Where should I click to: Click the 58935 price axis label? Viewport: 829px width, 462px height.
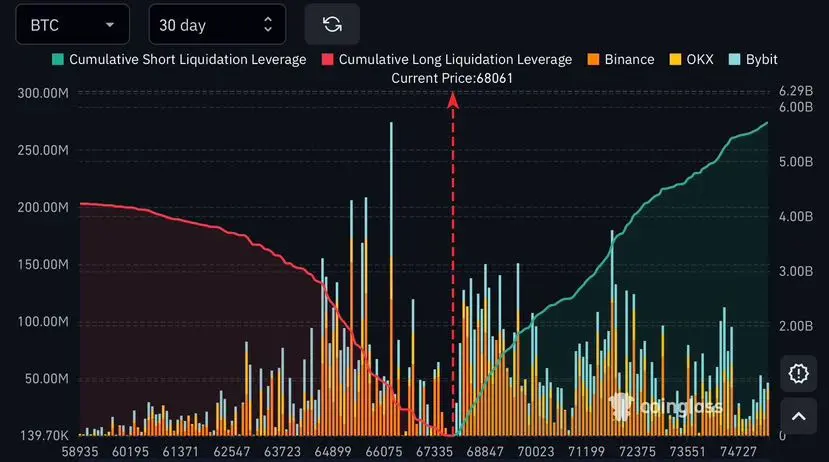(x=80, y=452)
